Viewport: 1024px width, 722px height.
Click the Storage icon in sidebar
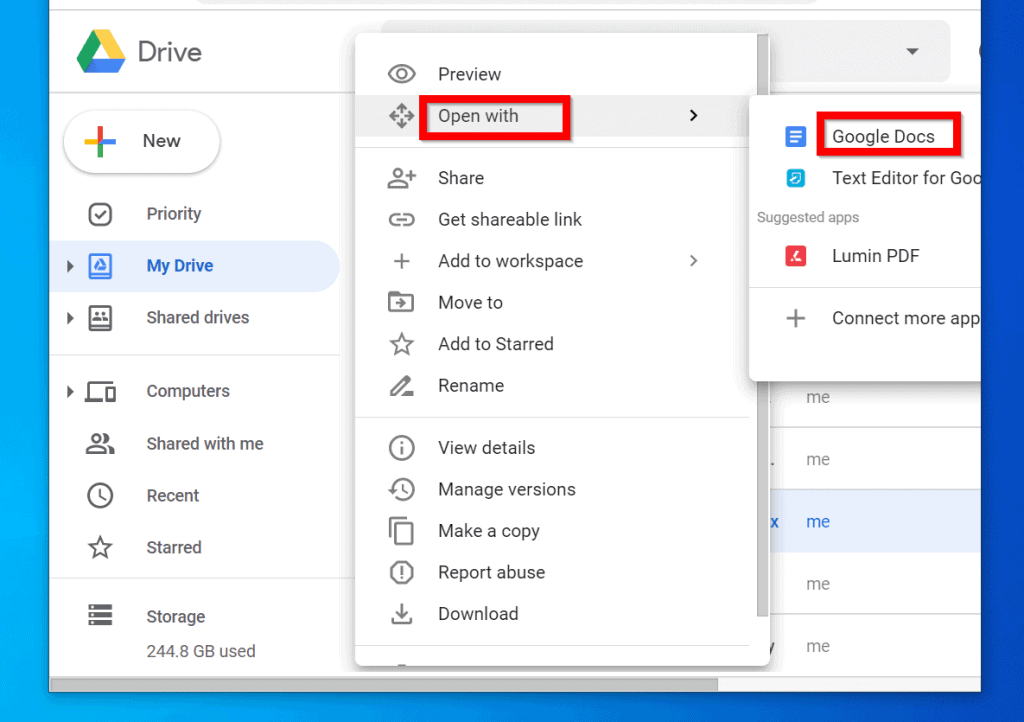coord(100,615)
